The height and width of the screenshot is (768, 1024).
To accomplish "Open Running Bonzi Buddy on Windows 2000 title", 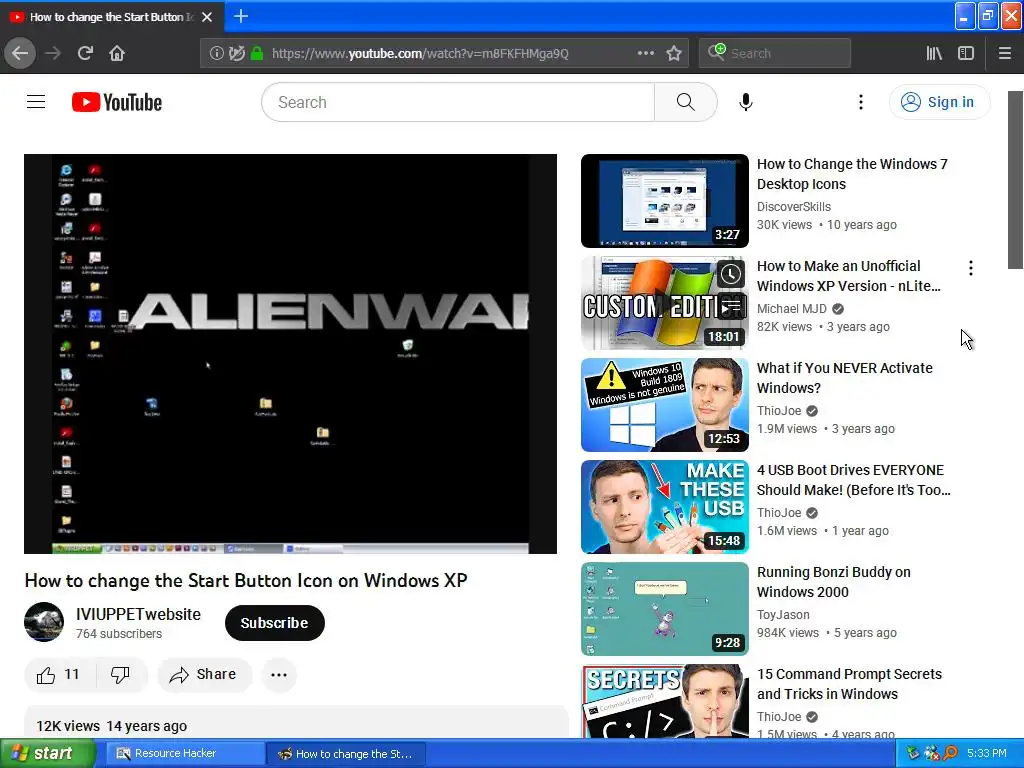I will coord(833,582).
